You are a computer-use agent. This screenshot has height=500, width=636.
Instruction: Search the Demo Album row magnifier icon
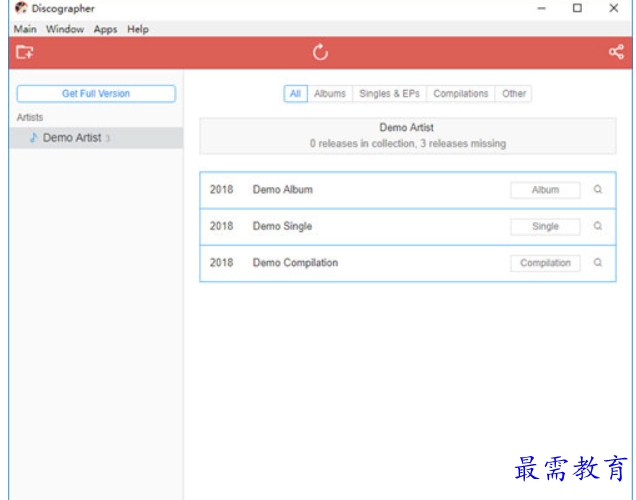pos(597,189)
